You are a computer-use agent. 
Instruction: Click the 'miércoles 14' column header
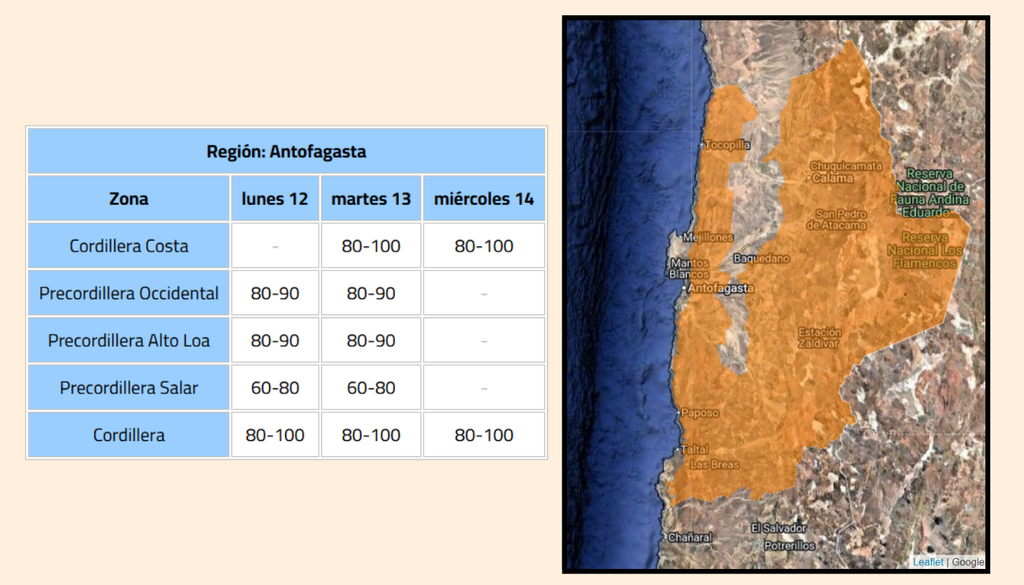click(484, 198)
